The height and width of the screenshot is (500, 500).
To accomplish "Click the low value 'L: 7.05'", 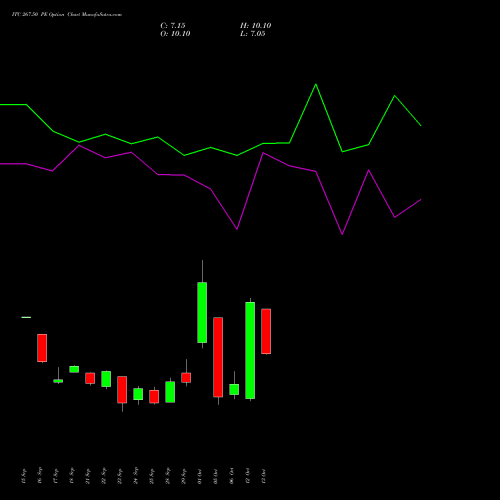I will (x=253, y=34).
